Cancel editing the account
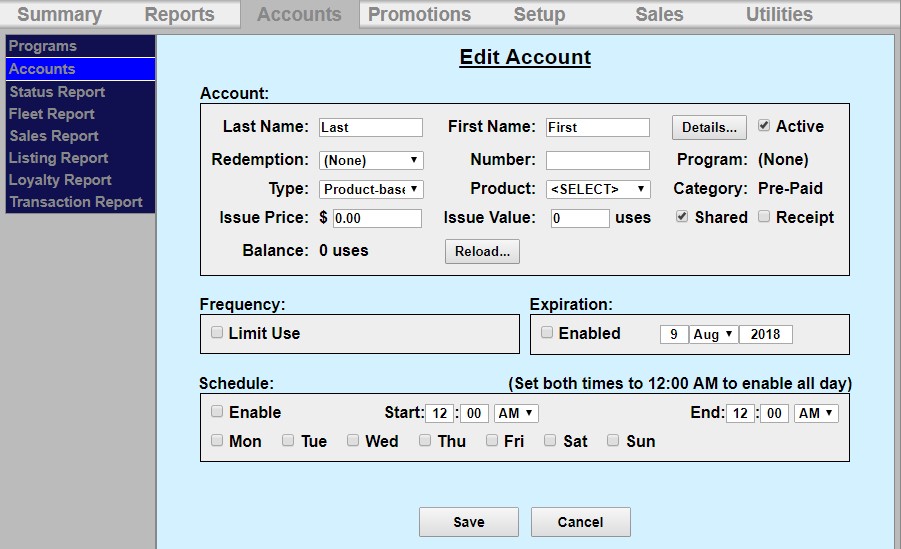The width and height of the screenshot is (901, 549). (580, 522)
